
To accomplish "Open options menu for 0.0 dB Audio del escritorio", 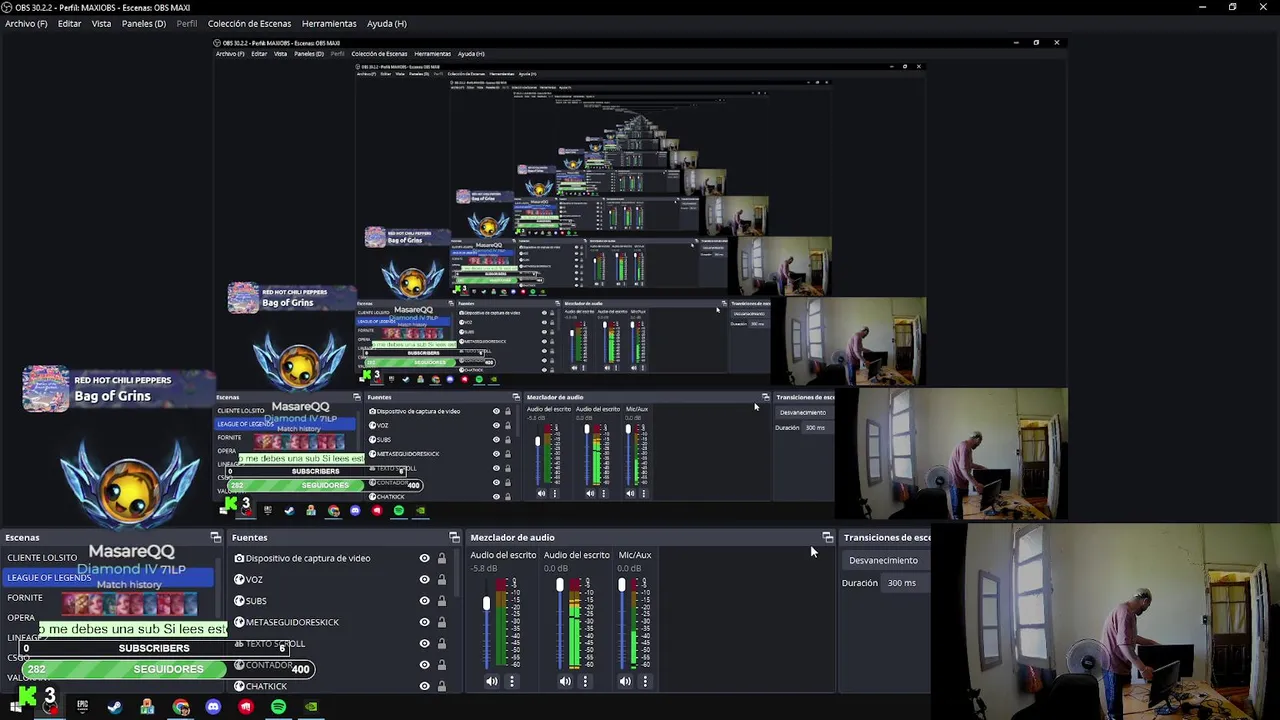I will pyautogui.click(x=585, y=681).
